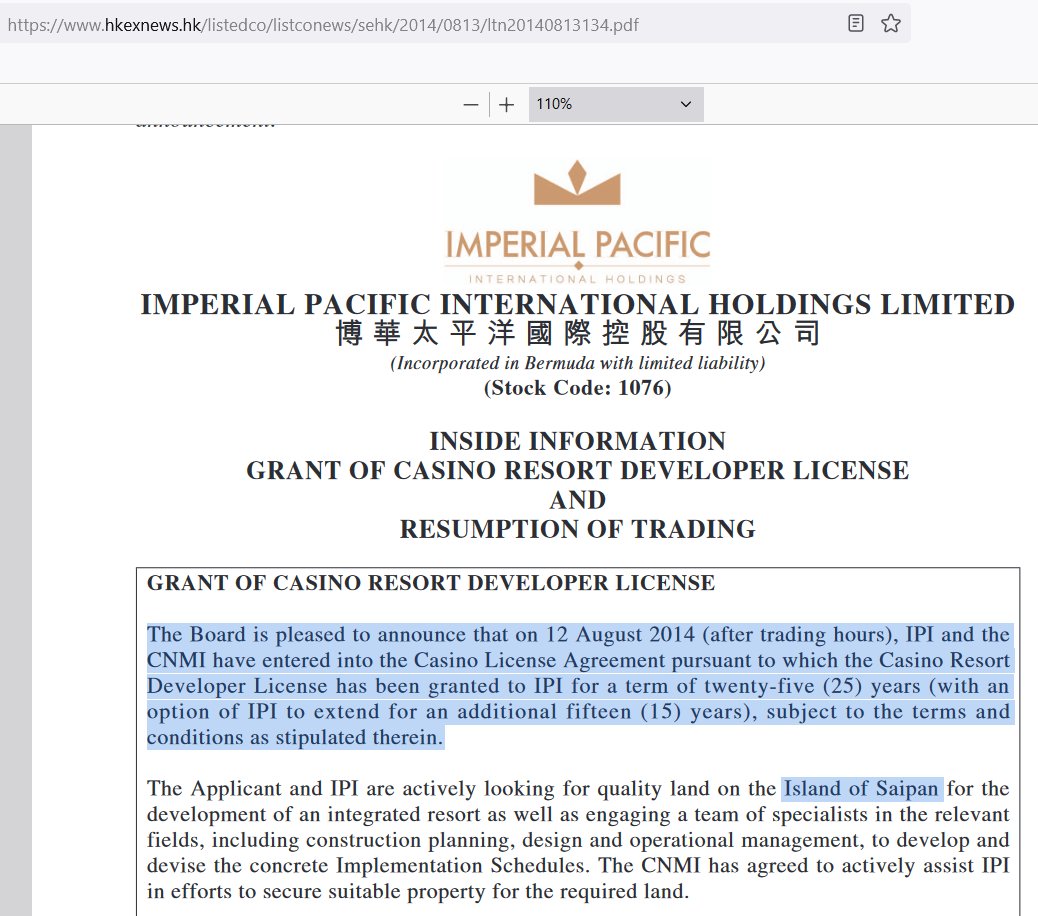Zoom out with the minus button

click(471, 105)
